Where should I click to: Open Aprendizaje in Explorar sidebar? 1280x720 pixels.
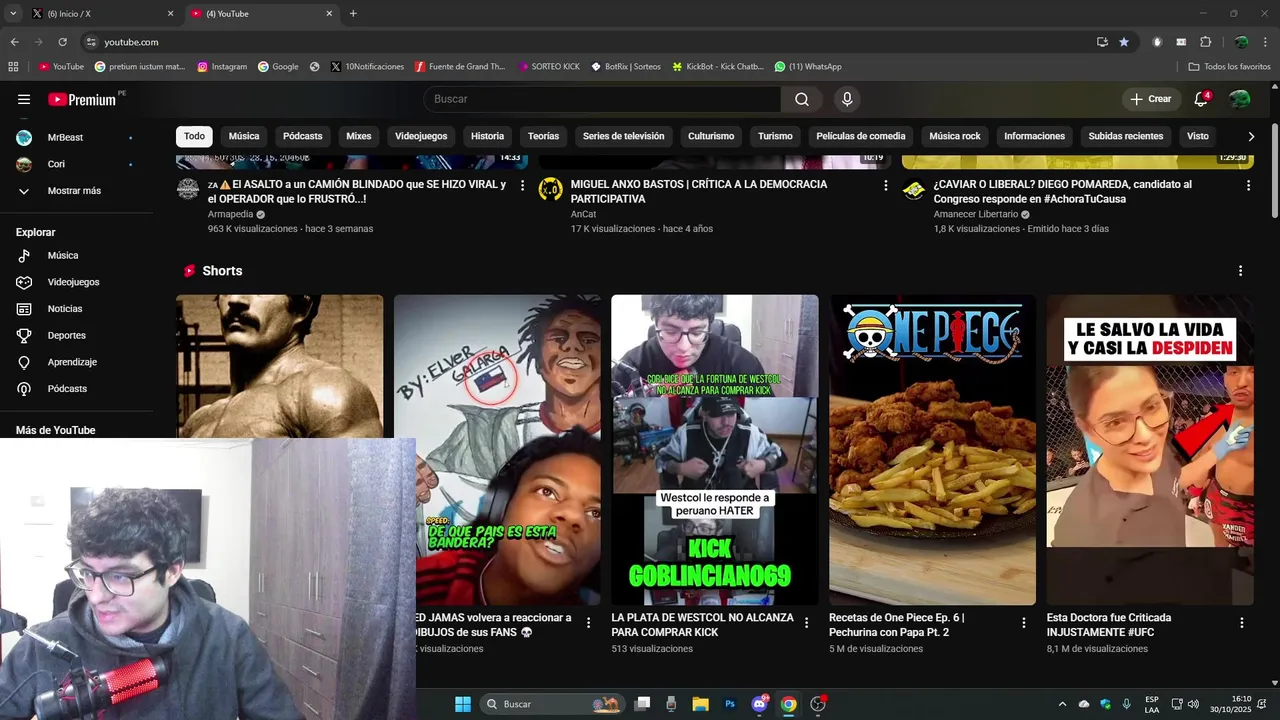(x=72, y=362)
